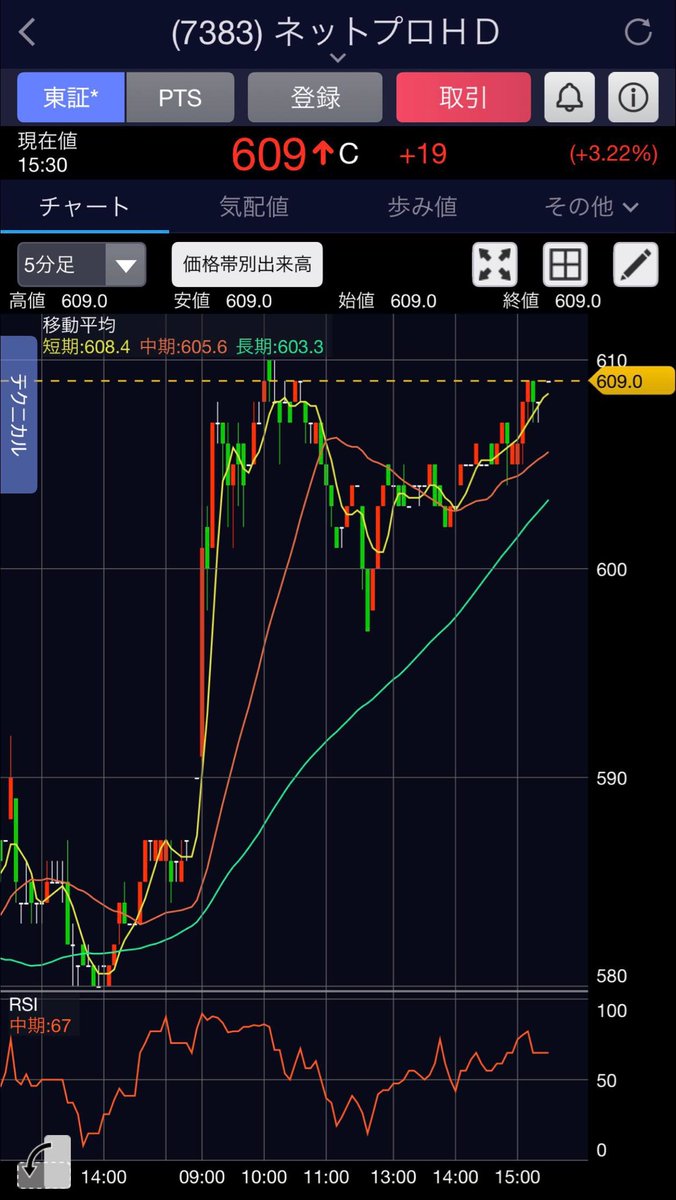Tap the (+3.22%) percent change
The width and height of the screenshot is (676, 1200).
point(613,154)
